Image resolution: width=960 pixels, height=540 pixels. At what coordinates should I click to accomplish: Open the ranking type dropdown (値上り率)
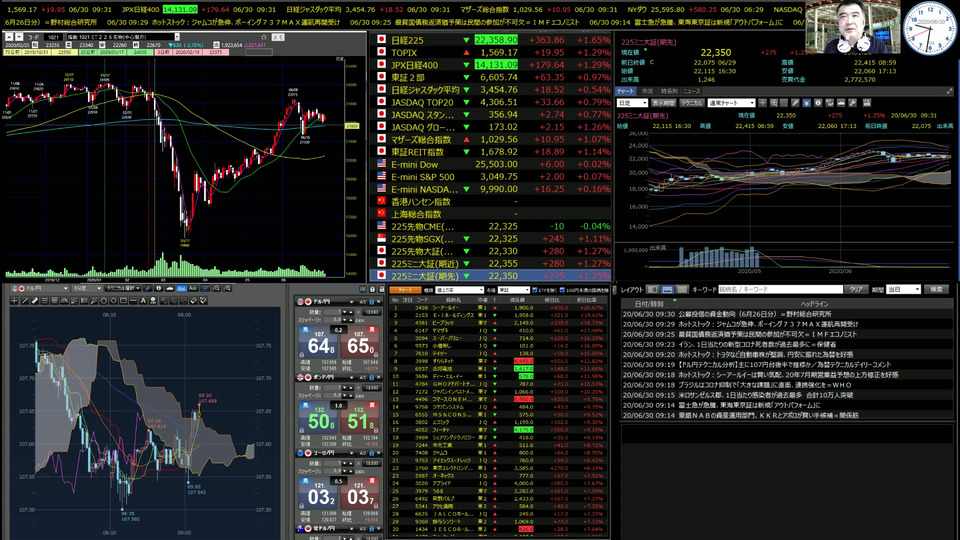click(x=460, y=290)
